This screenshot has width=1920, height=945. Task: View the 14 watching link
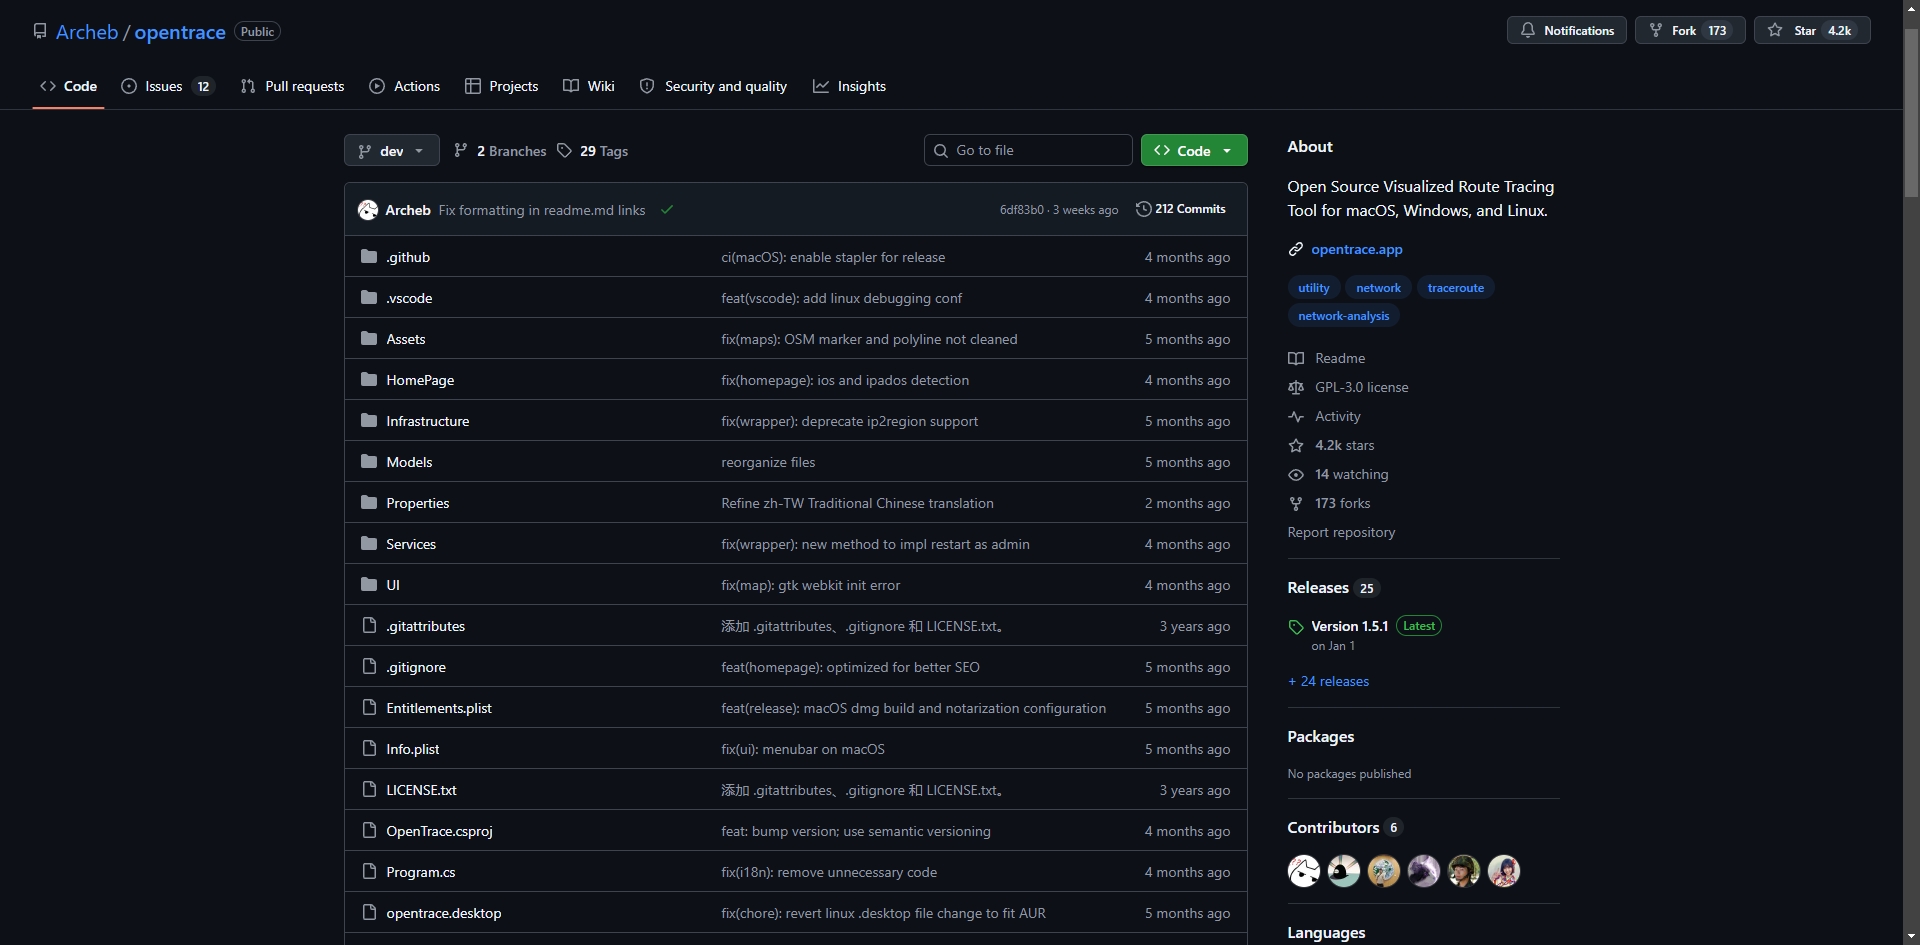(1338, 474)
